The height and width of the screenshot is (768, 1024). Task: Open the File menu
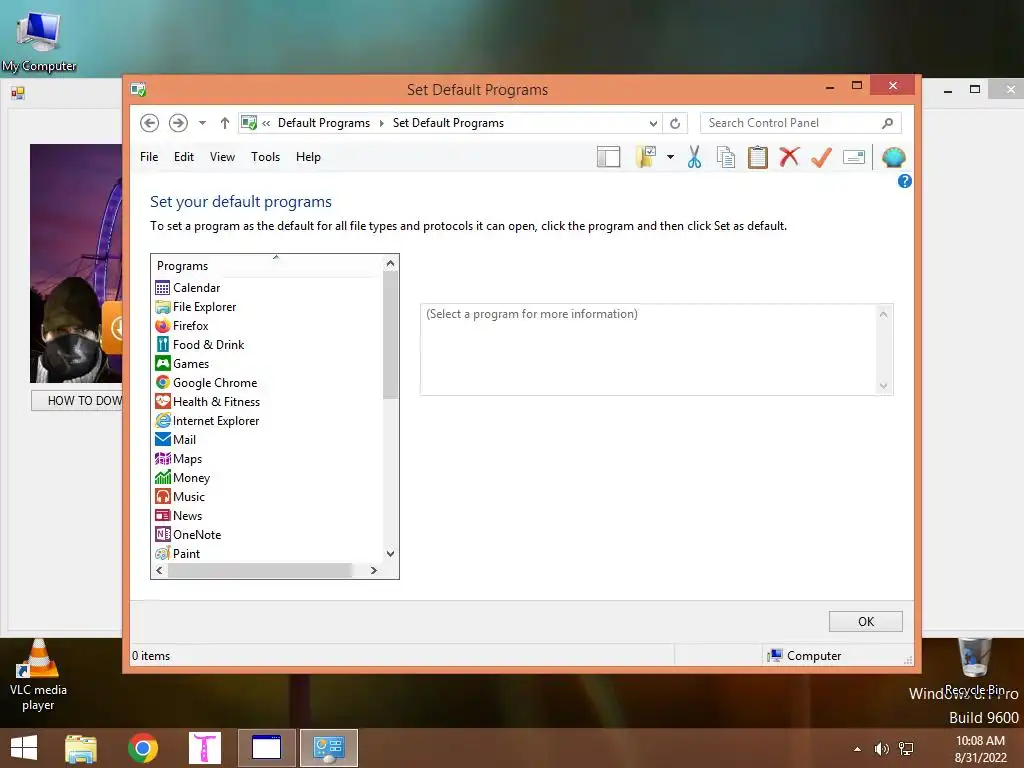(x=149, y=157)
